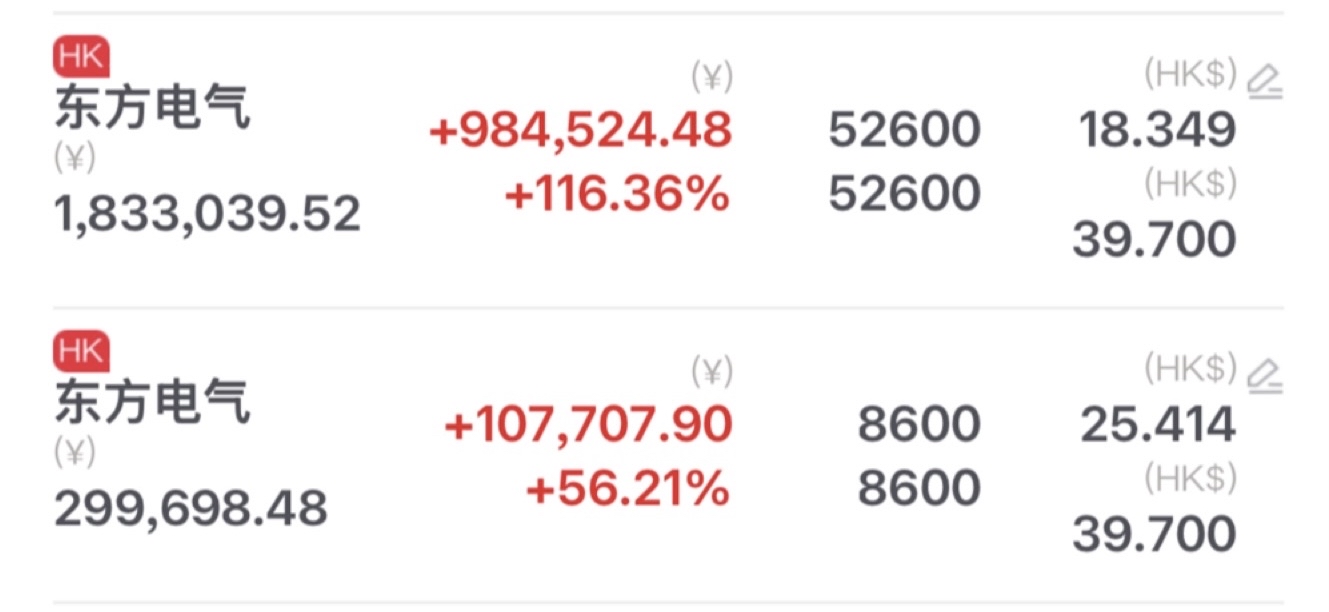Select market value 299,698.48

click(x=191, y=508)
